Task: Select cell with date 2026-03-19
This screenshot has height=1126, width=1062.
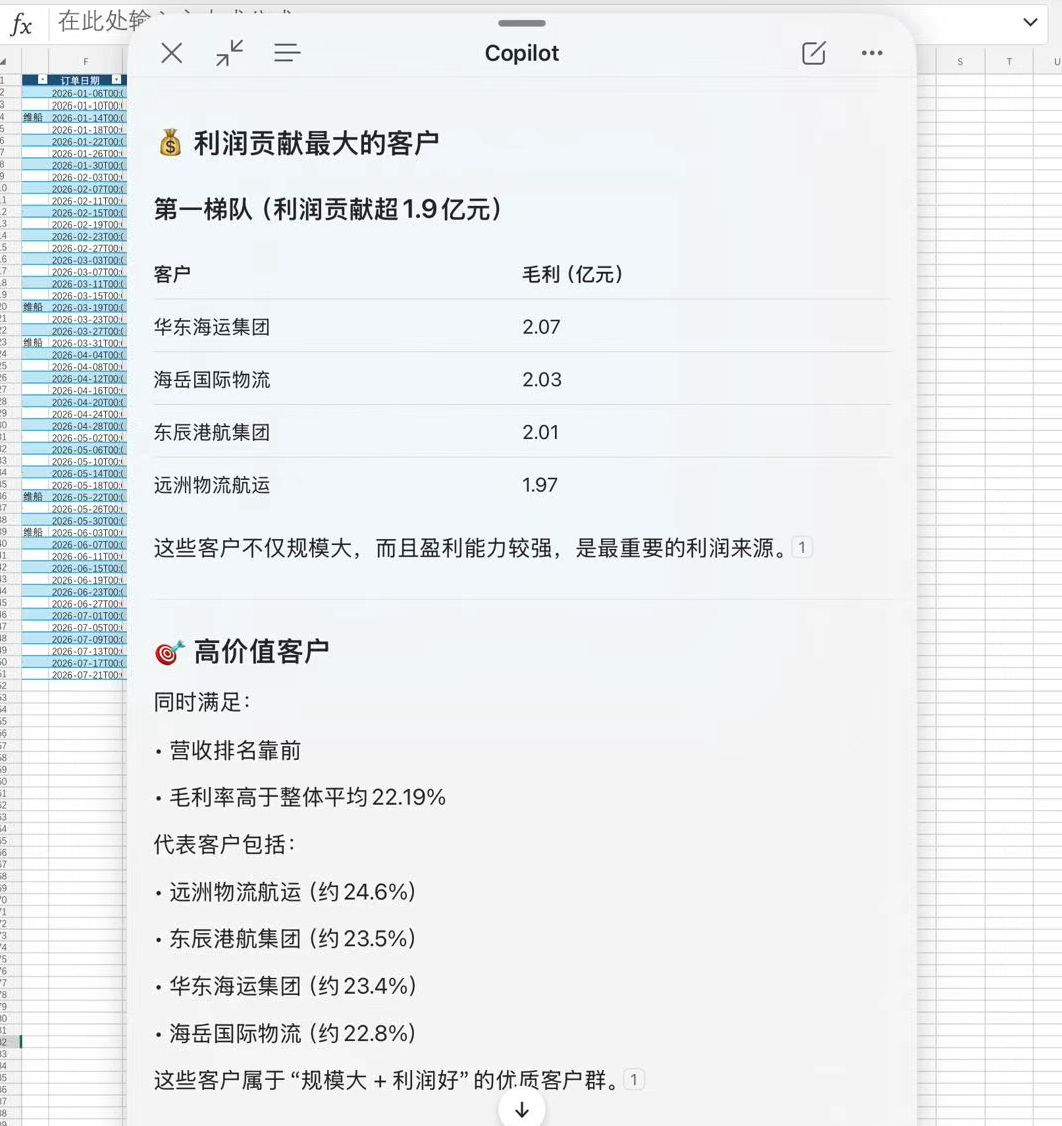Action: click(x=88, y=307)
